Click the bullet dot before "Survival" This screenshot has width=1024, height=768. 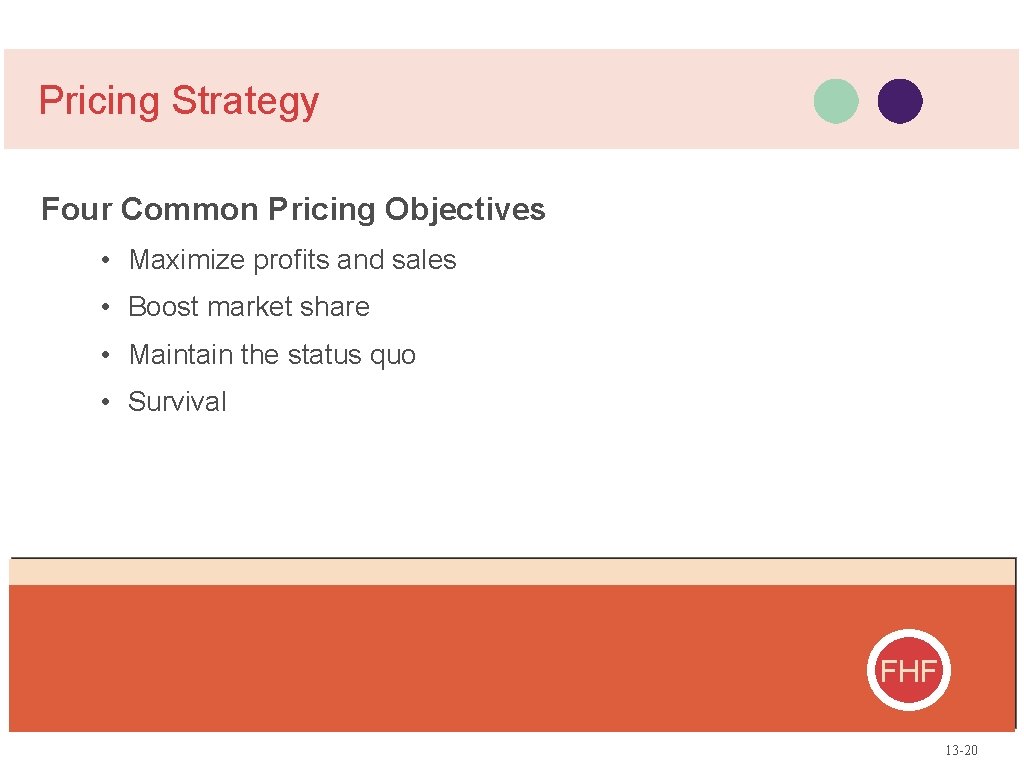pos(105,403)
